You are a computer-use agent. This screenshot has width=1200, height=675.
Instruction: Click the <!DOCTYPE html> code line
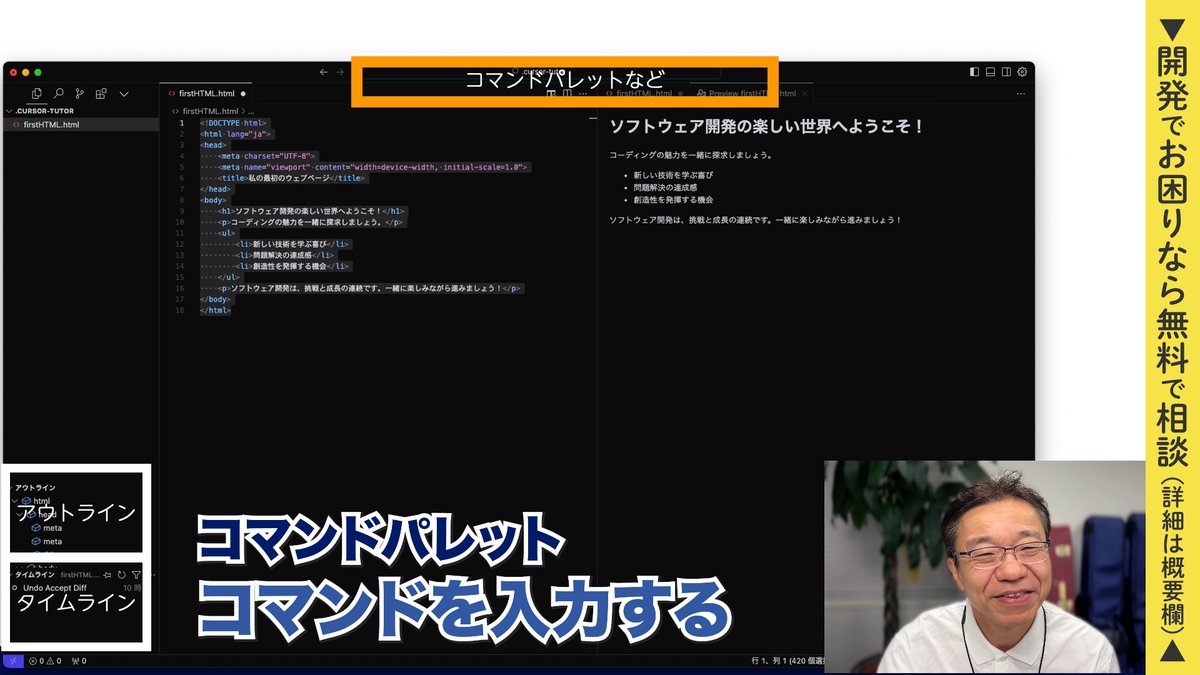(234, 123)
